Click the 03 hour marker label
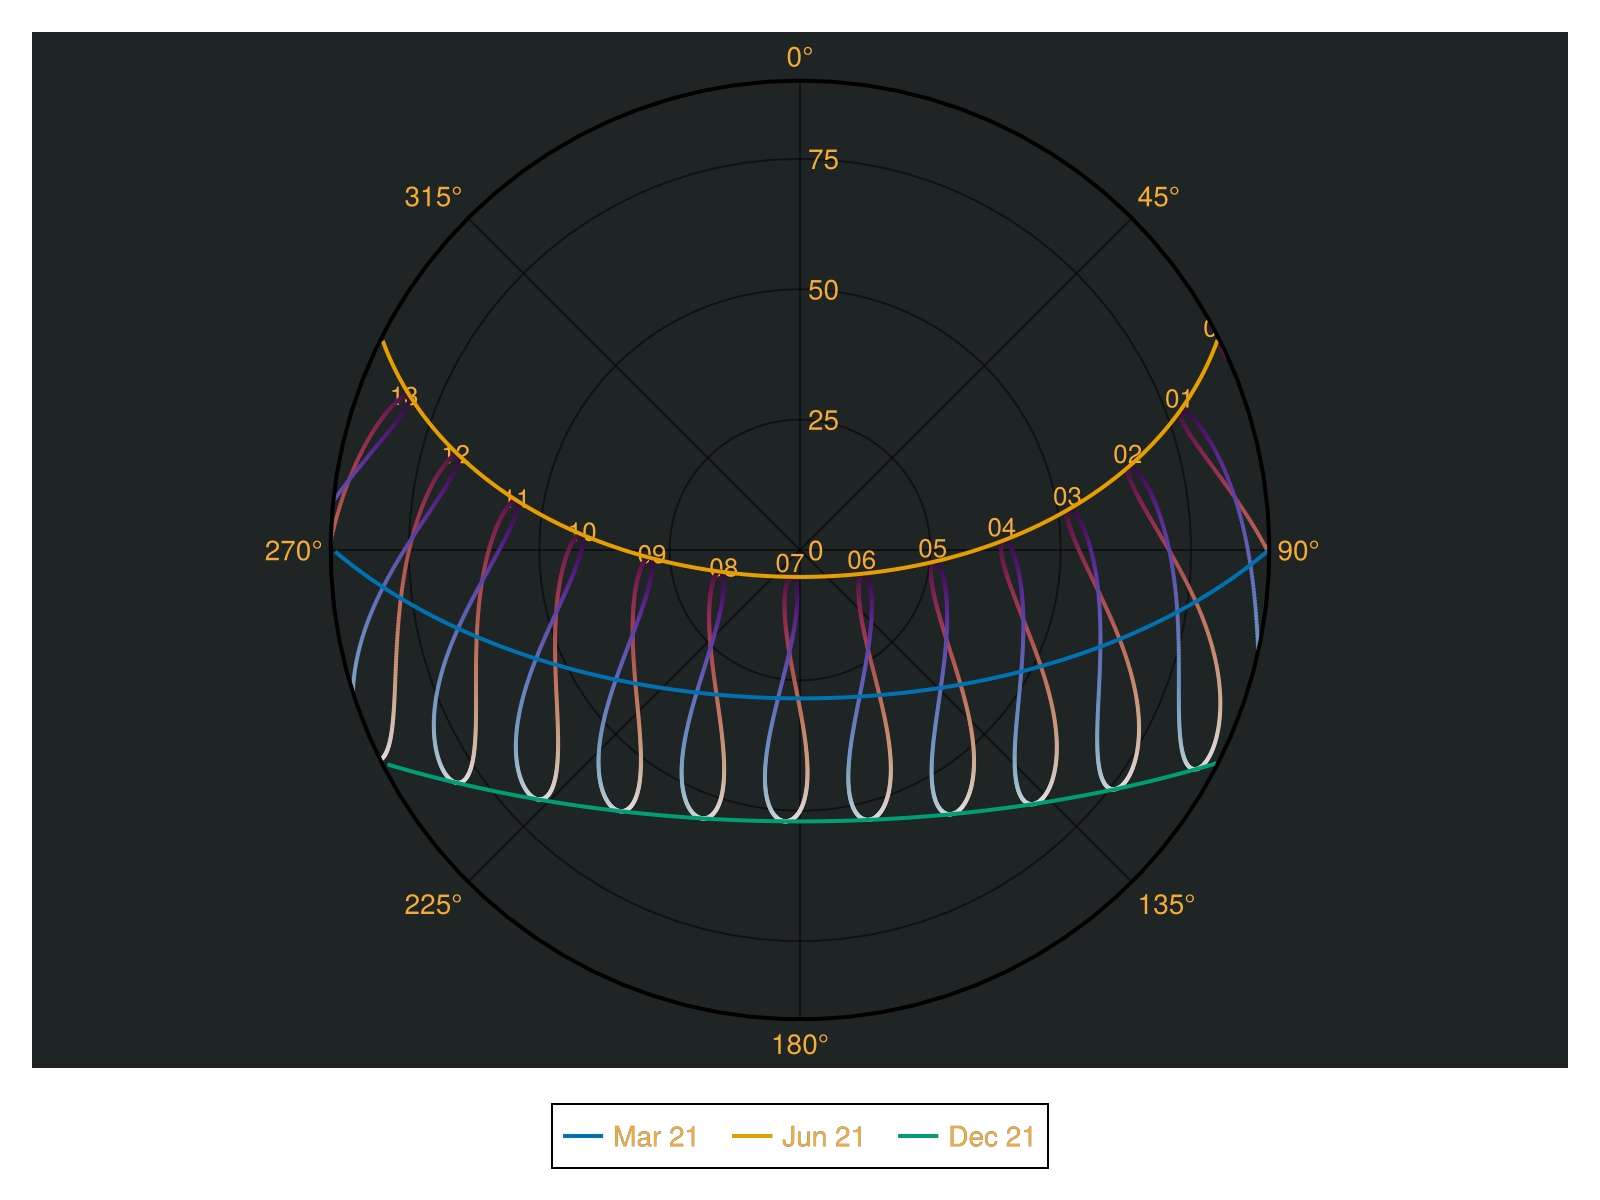The height and width of the screenshot is (1200, 1600). click(1067, 497)
